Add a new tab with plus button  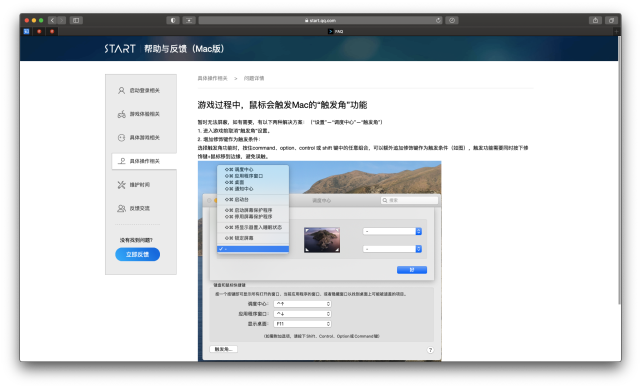(616, 31)
